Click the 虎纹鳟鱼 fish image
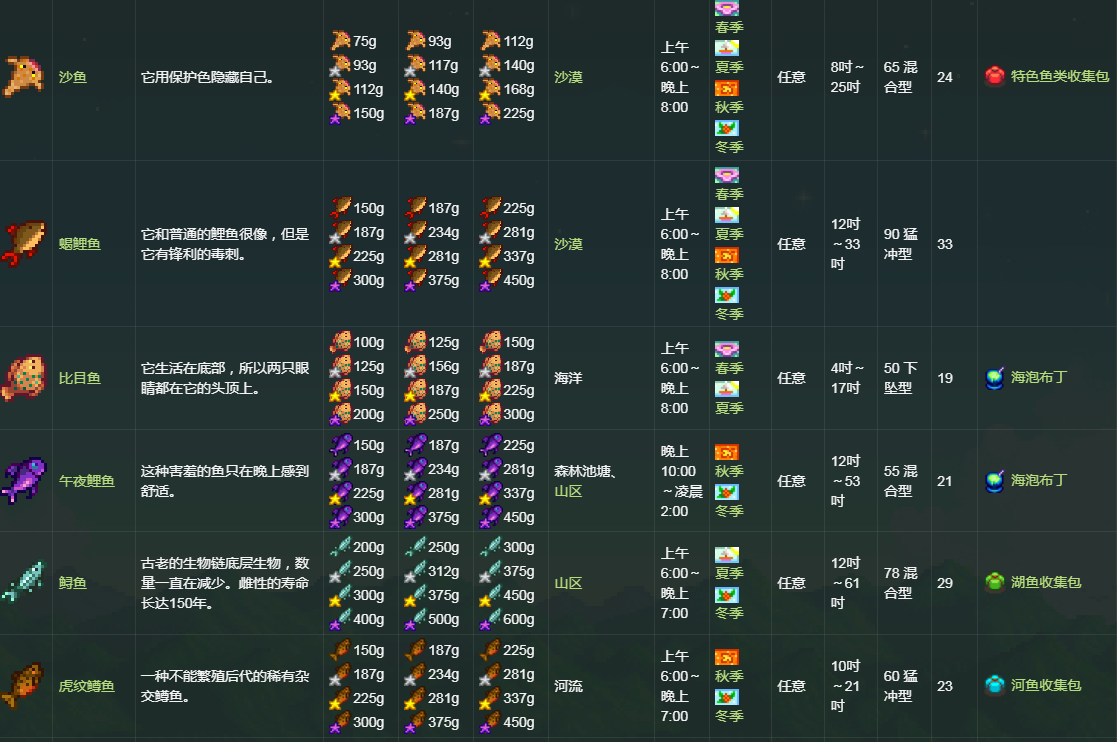 pyautogui.click(x=24, y=686)
